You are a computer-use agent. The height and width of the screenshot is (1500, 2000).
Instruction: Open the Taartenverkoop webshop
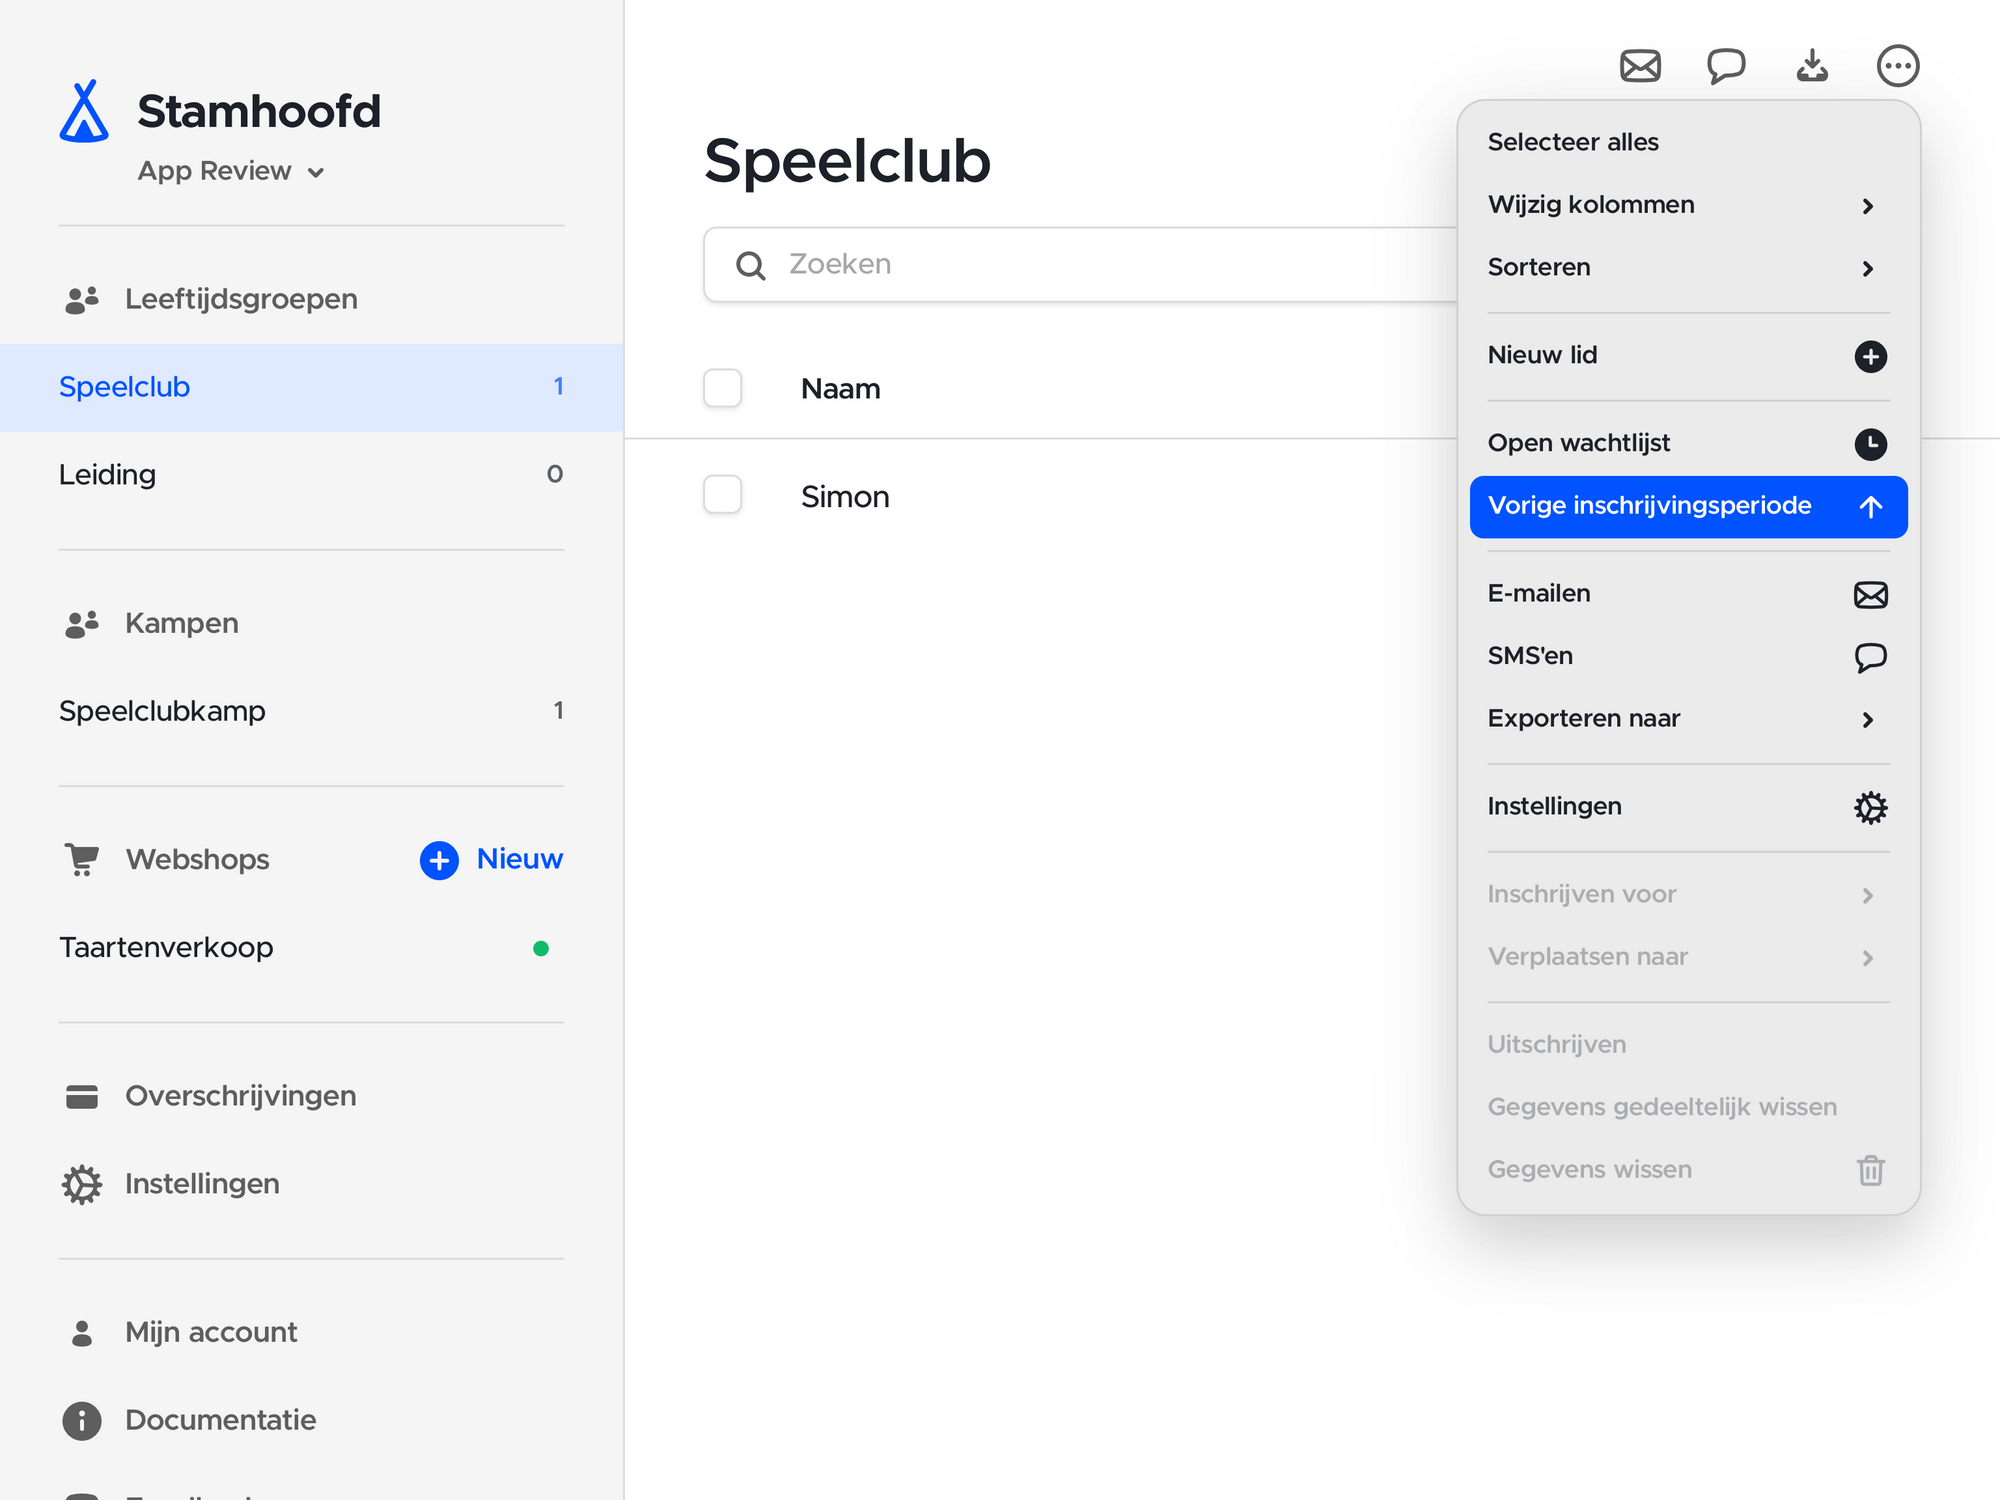tap(311, 947)
